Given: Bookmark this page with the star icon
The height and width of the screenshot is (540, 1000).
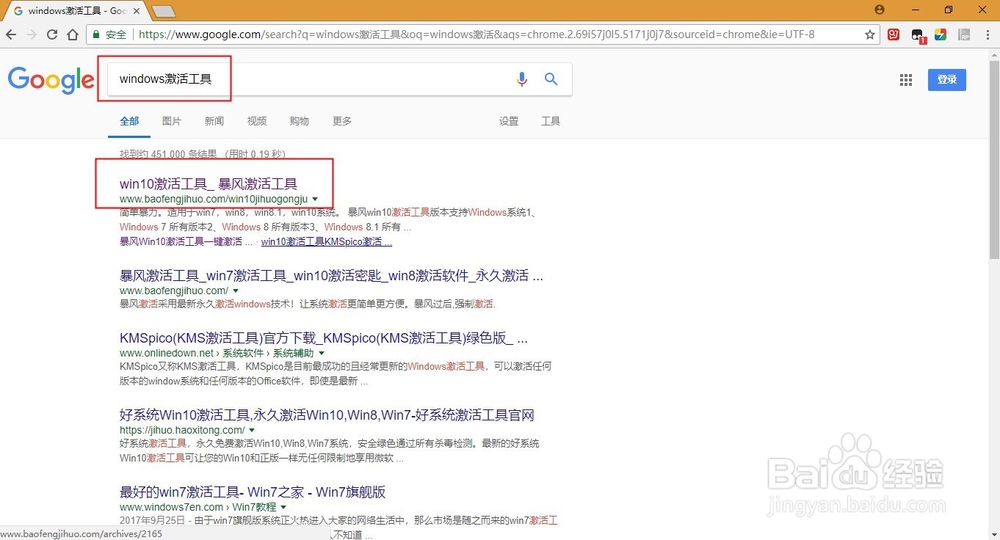Looking at the screenshot, I should tap(869, 34).
